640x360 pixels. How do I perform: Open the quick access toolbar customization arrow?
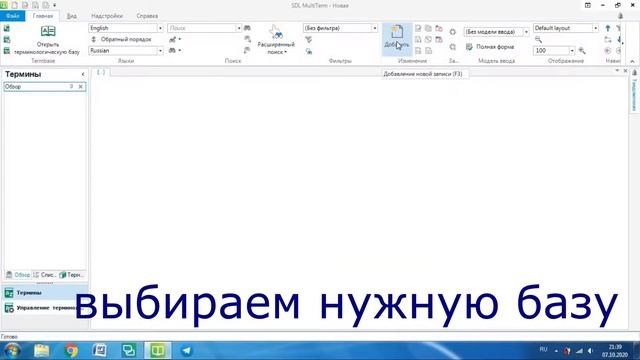tap(54, 5)
